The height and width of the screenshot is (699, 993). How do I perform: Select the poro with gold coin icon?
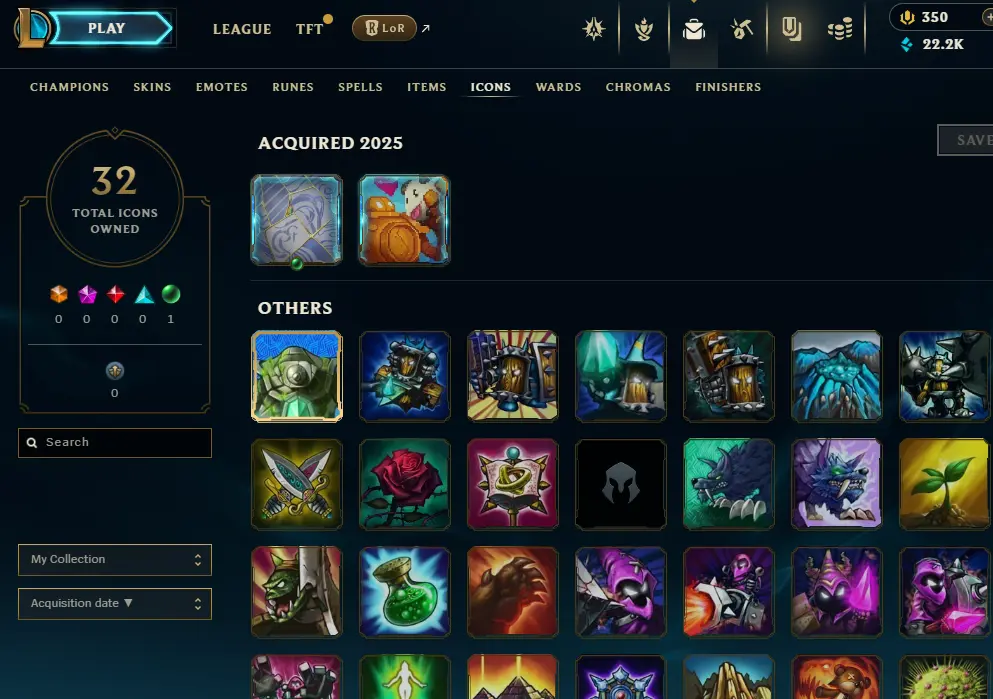[405, 220]
